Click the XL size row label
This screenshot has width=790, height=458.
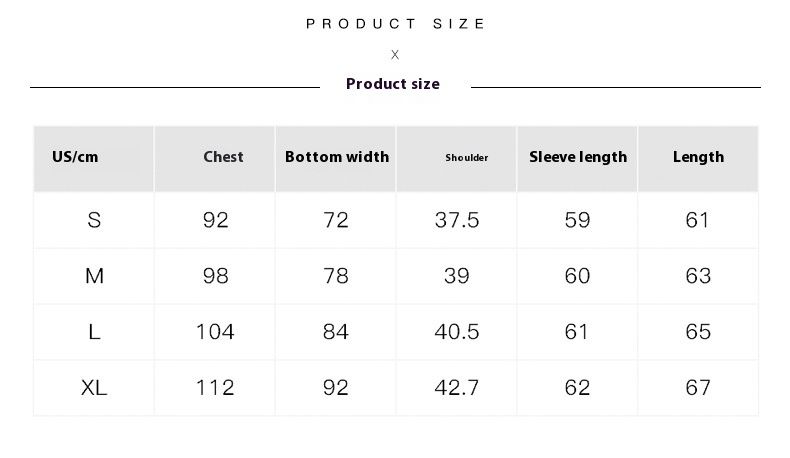pos(94,388)
